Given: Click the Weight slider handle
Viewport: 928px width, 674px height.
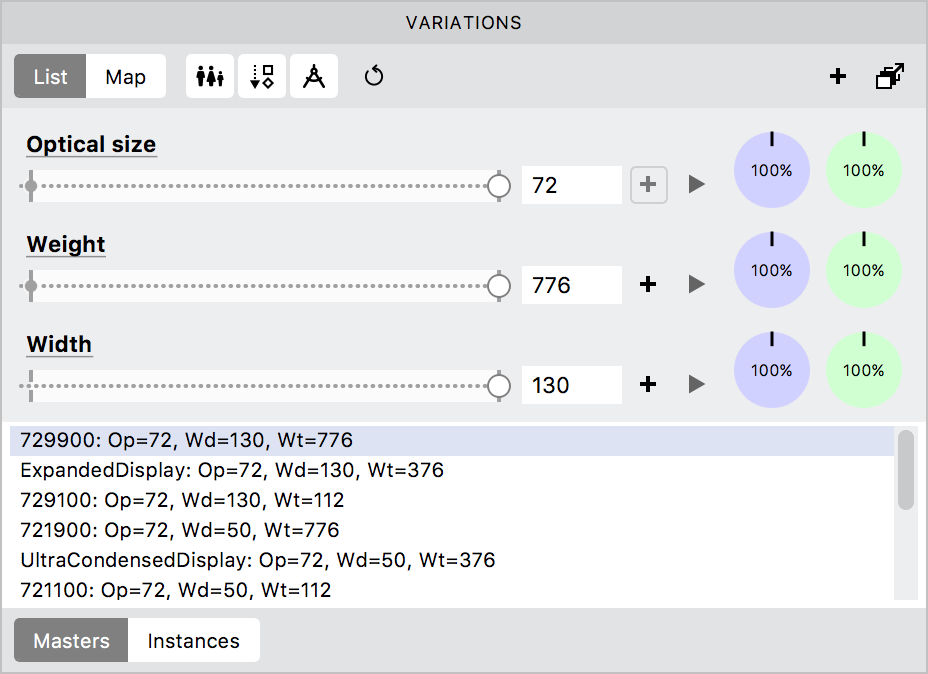Looking at the screenshot, I should coord(499,286).
